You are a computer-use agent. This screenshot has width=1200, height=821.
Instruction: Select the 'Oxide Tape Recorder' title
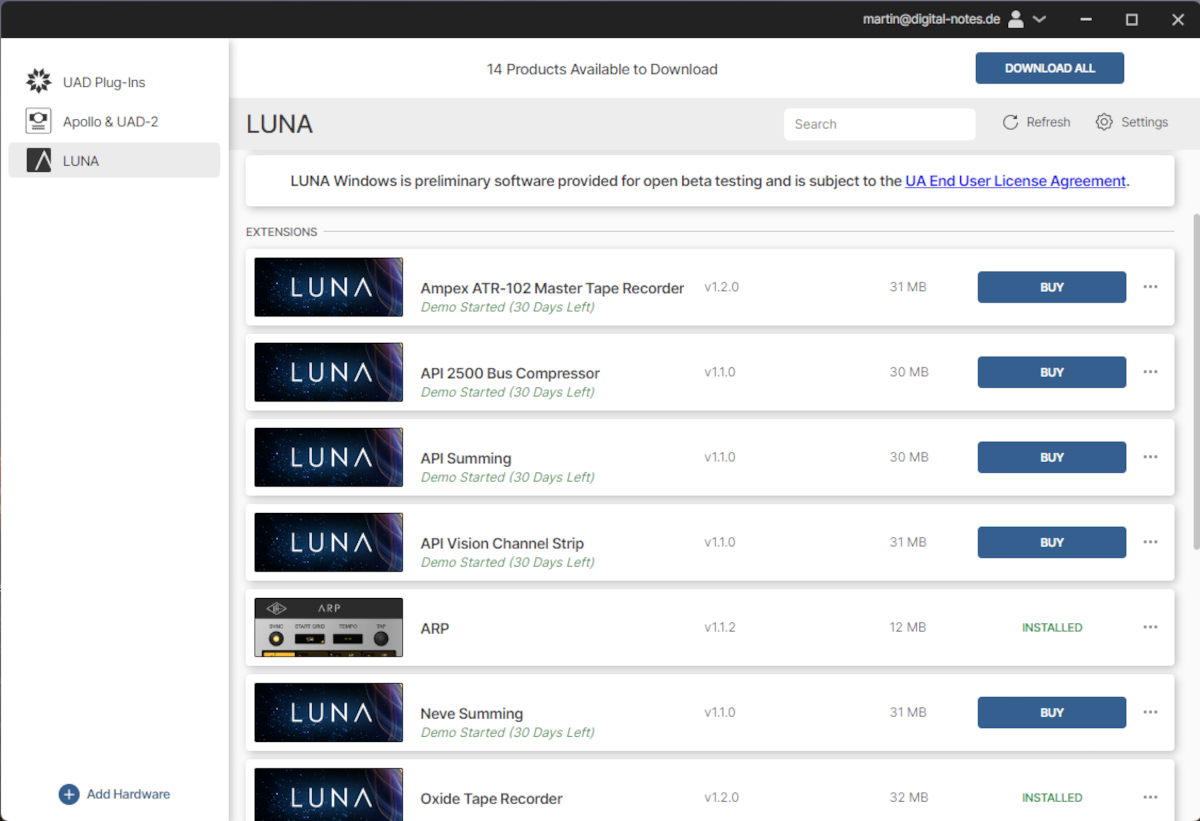point(491,798)
